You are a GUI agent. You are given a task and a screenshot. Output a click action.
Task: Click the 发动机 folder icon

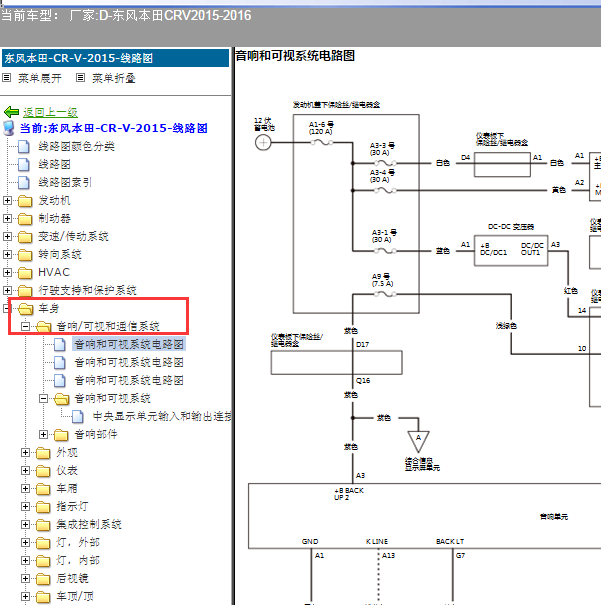(x=24, y=201)
